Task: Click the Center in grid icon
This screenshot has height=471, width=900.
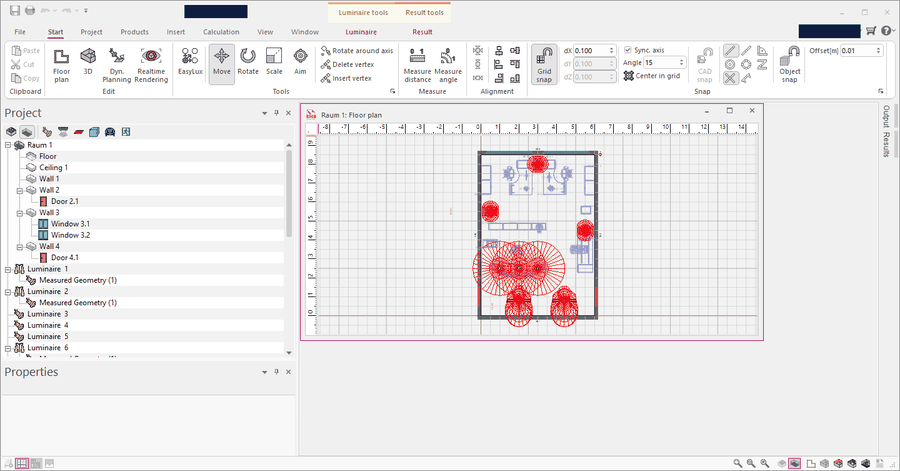Action: [x=629, y=76]
